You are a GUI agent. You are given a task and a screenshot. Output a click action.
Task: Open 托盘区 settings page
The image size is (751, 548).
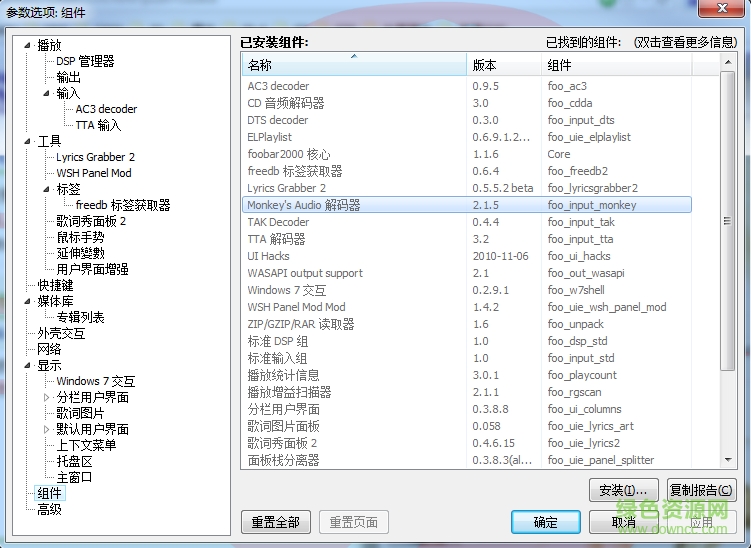point(74,461)
